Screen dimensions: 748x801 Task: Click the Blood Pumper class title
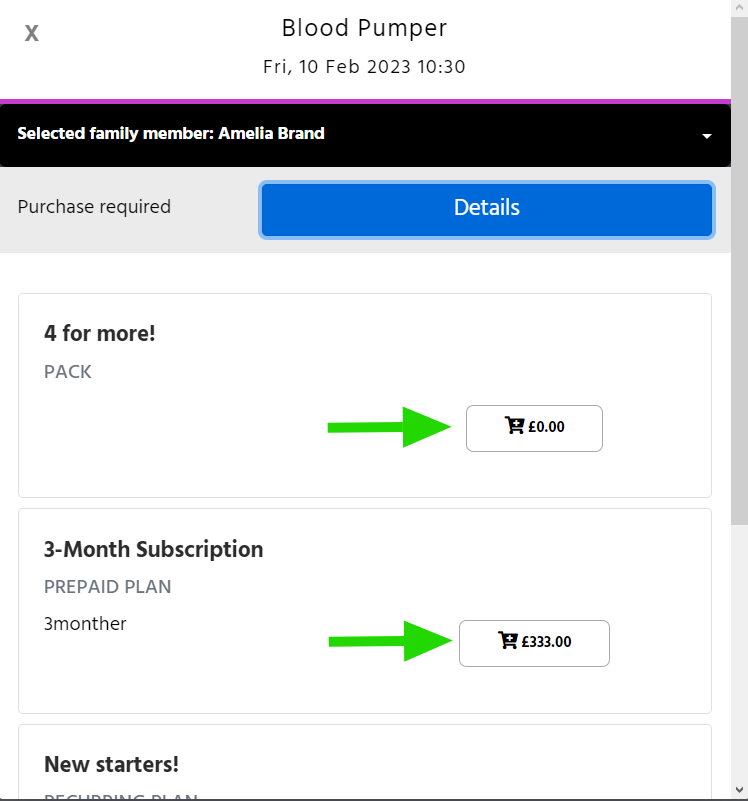click(x=364, y=28)
